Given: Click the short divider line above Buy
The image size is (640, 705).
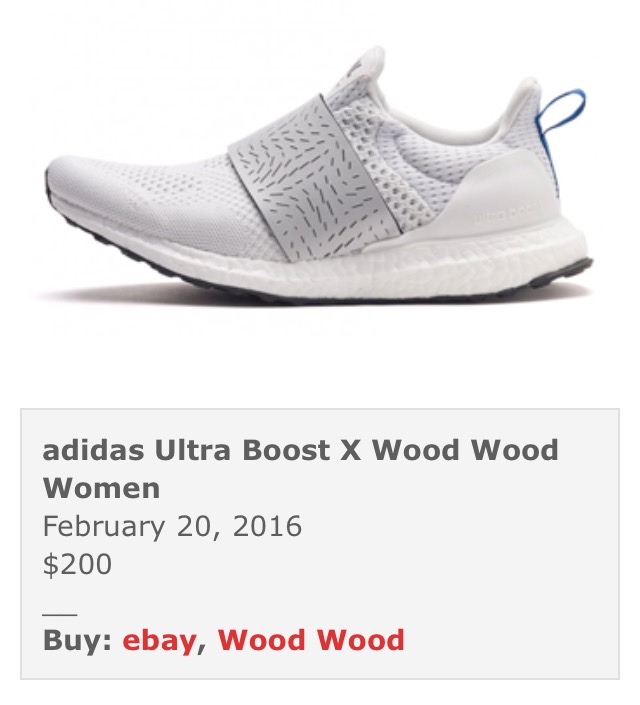Looking at the screenshot, I should (x=60, y=614).
